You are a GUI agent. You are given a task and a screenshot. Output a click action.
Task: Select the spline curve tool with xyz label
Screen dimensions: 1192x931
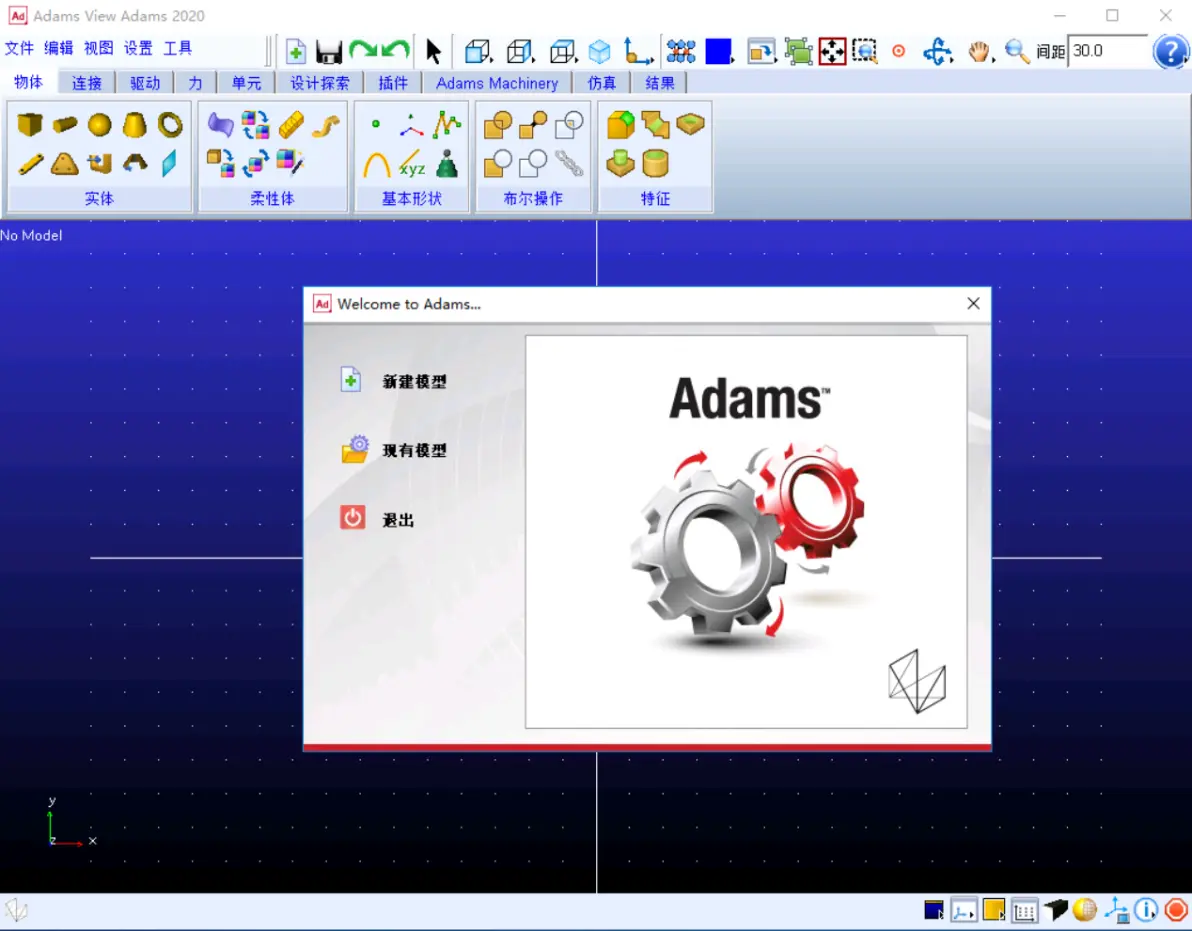tap(411, 164)
